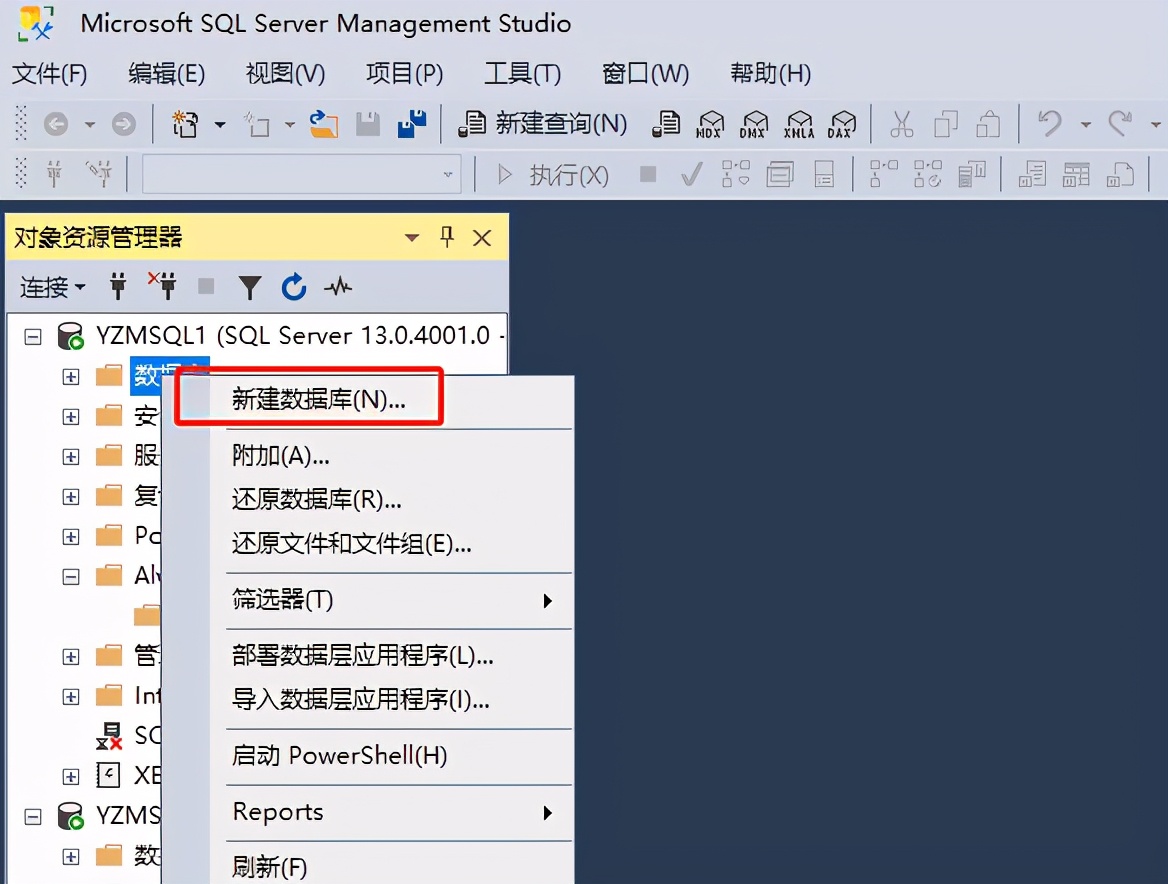Click the filter funnel icon in Object Explorer
The height and width of the screenshot is (884, 1168).
tap(250, 287)
